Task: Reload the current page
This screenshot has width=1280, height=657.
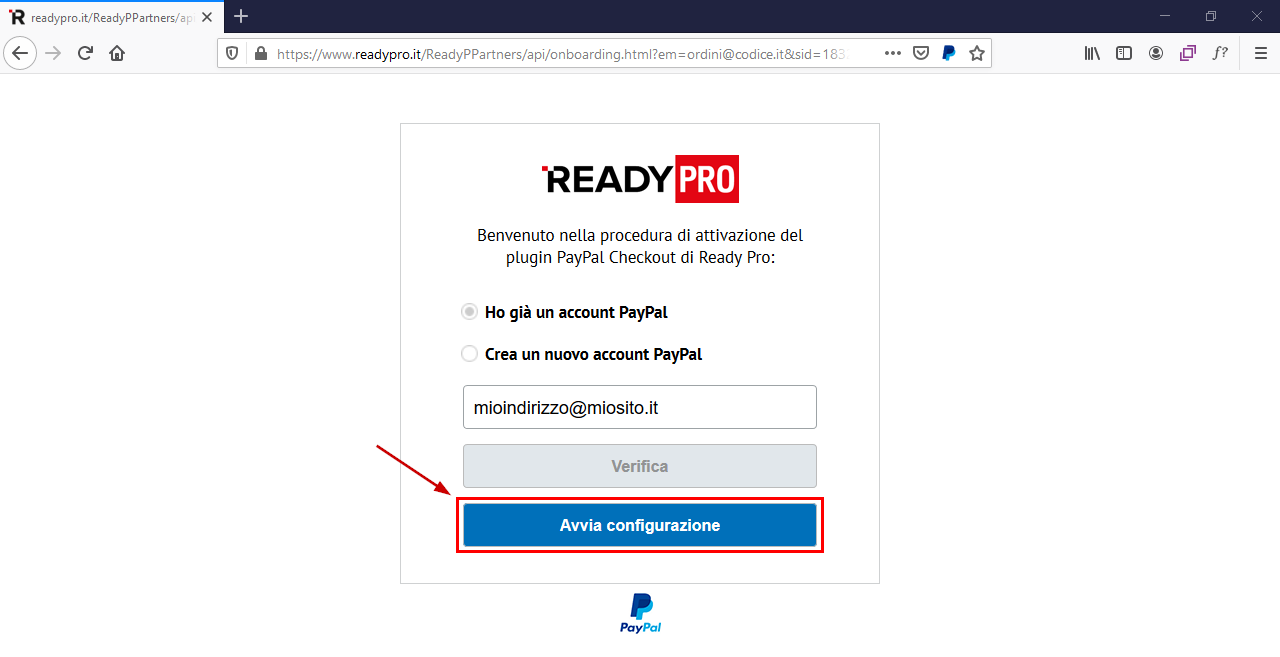Action: [85, 53]
